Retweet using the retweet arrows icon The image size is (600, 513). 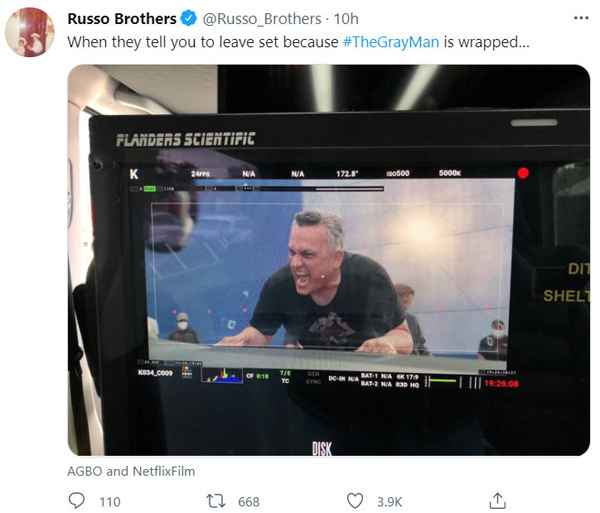click(x=216, y=501)
